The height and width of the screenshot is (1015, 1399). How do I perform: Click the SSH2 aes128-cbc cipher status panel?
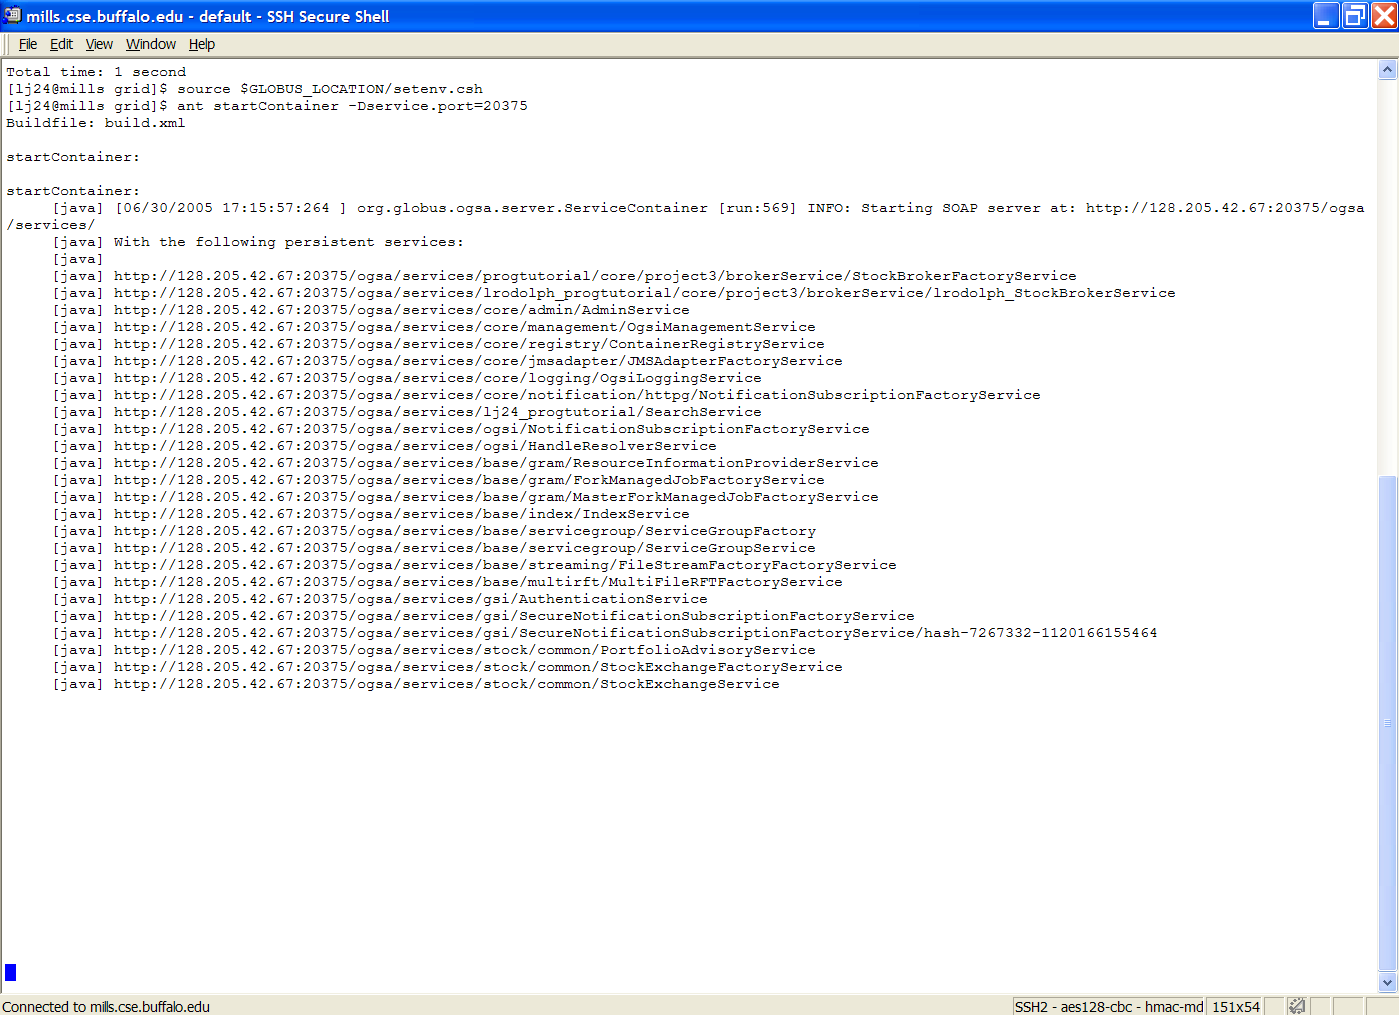click(x=1108, y=1006)
